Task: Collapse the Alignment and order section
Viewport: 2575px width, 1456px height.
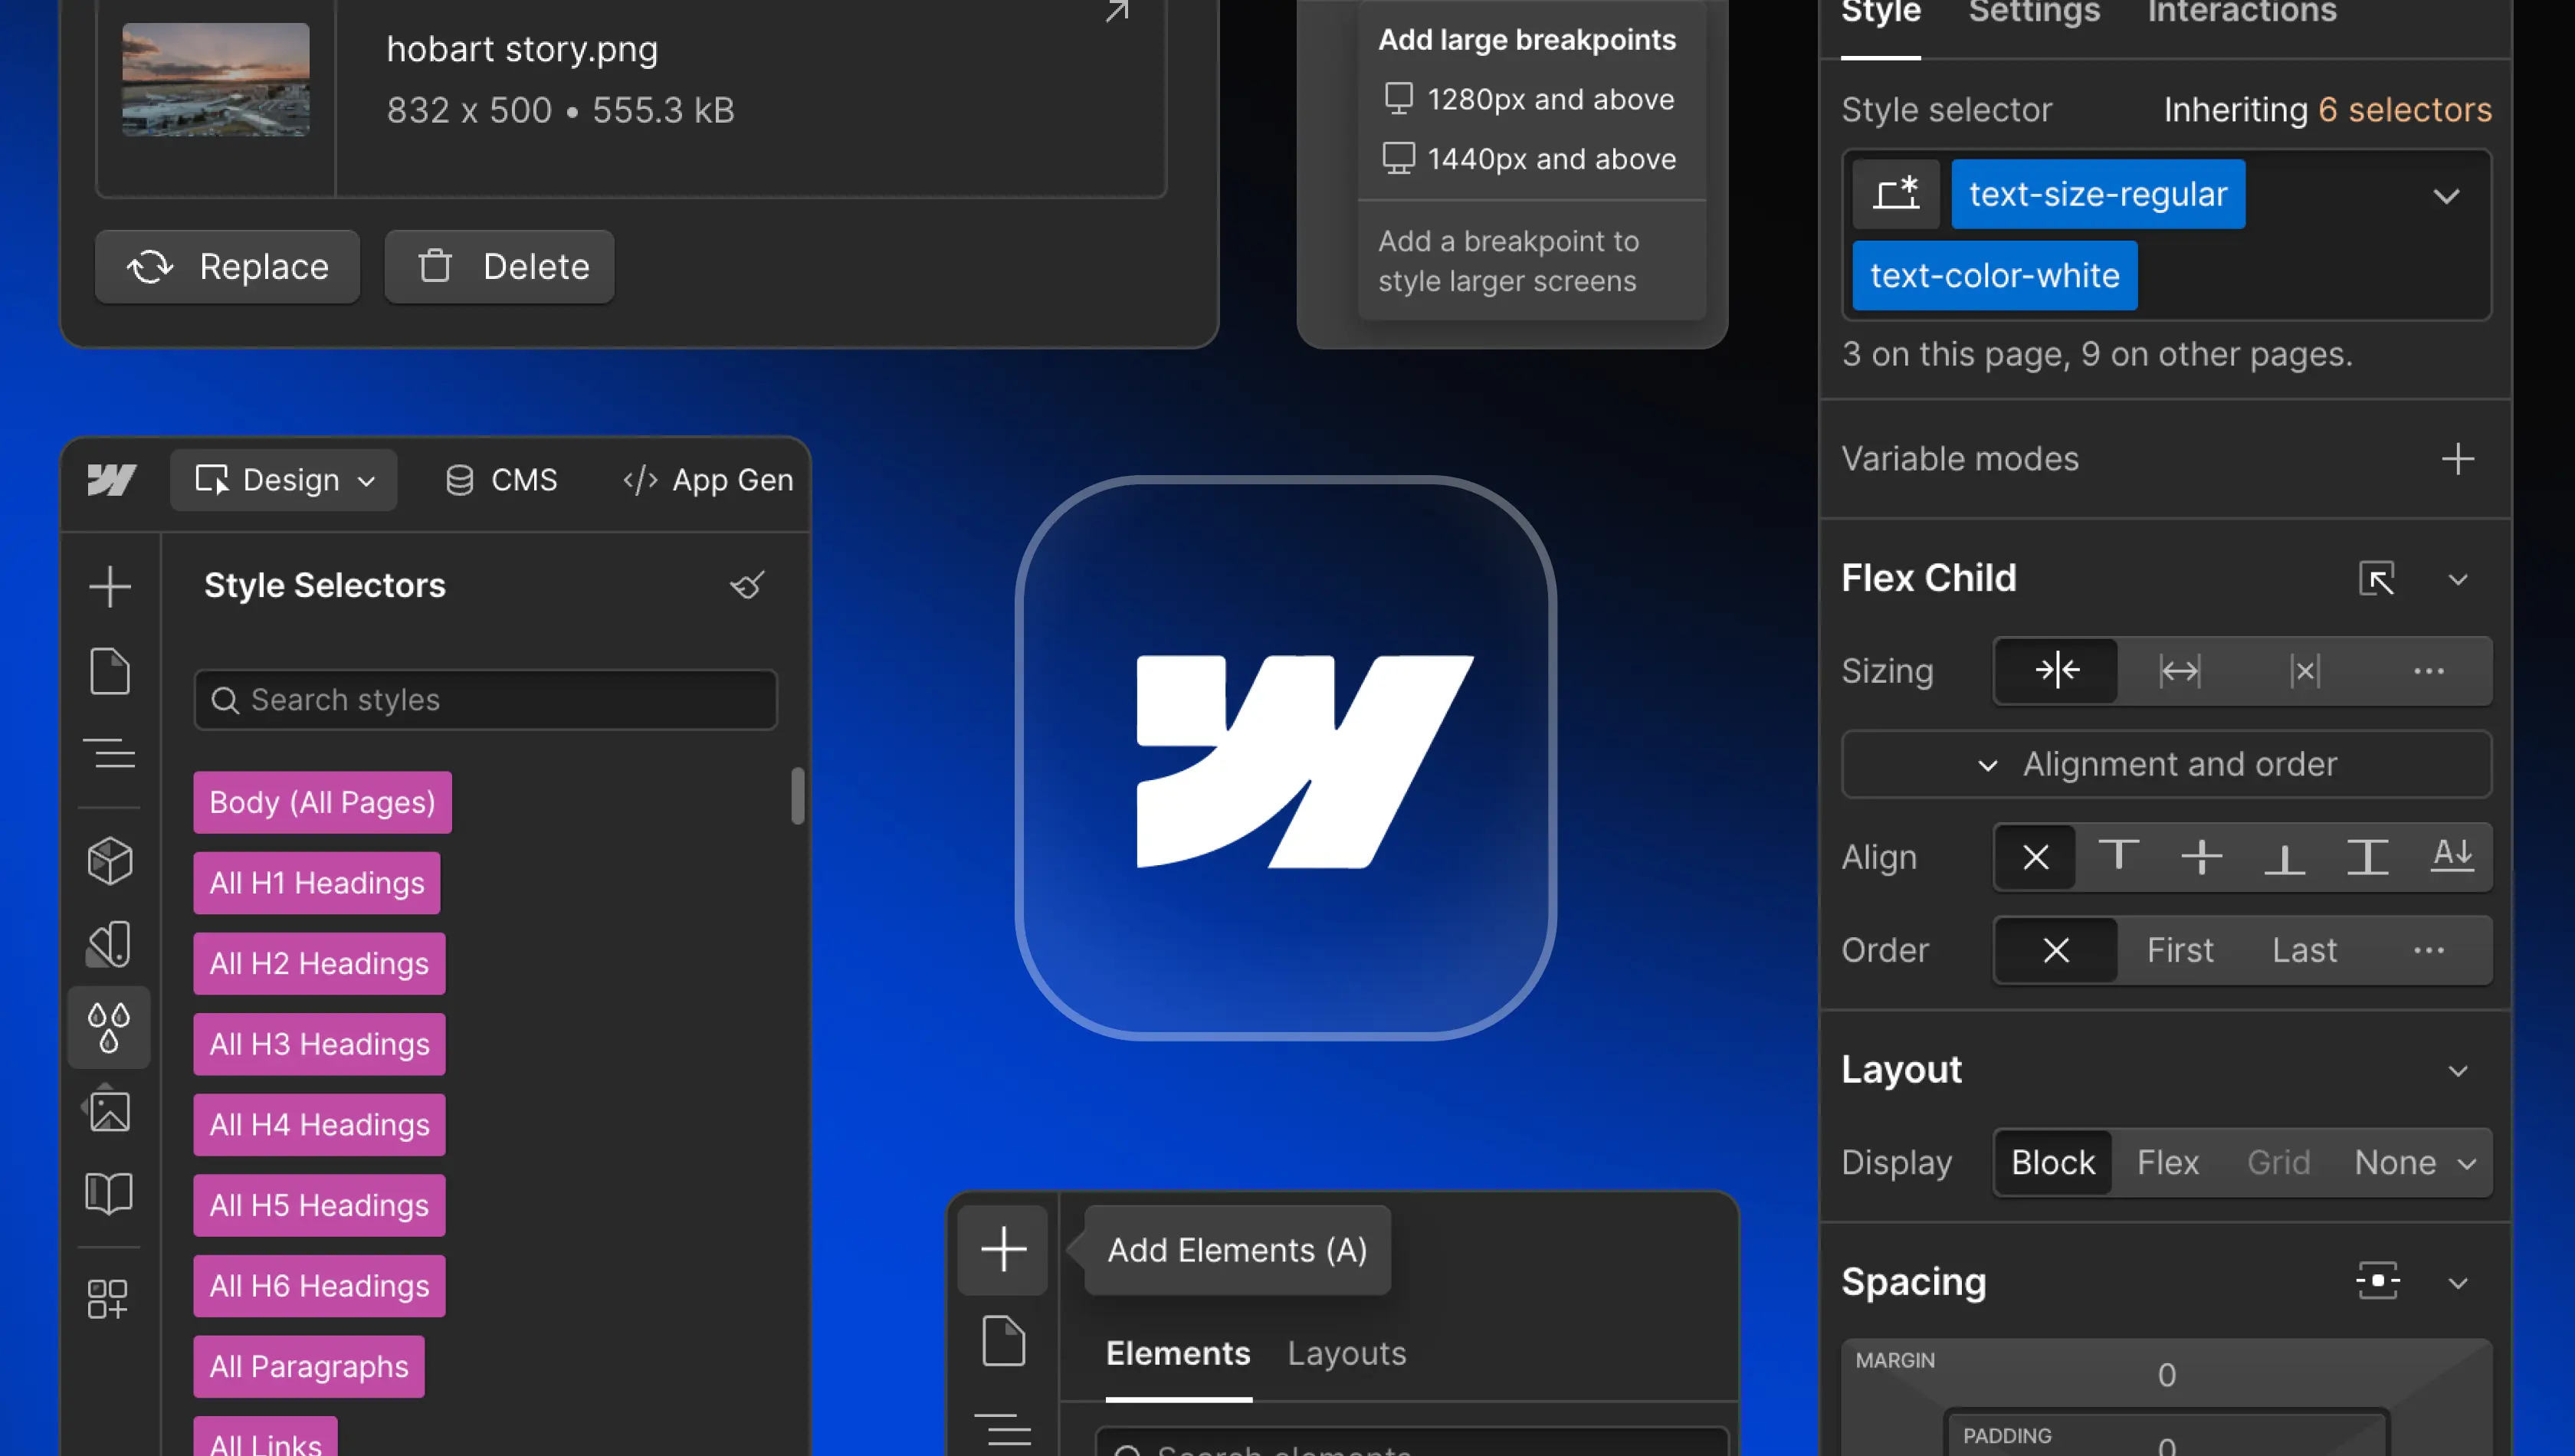Action: coord(2165,764)
